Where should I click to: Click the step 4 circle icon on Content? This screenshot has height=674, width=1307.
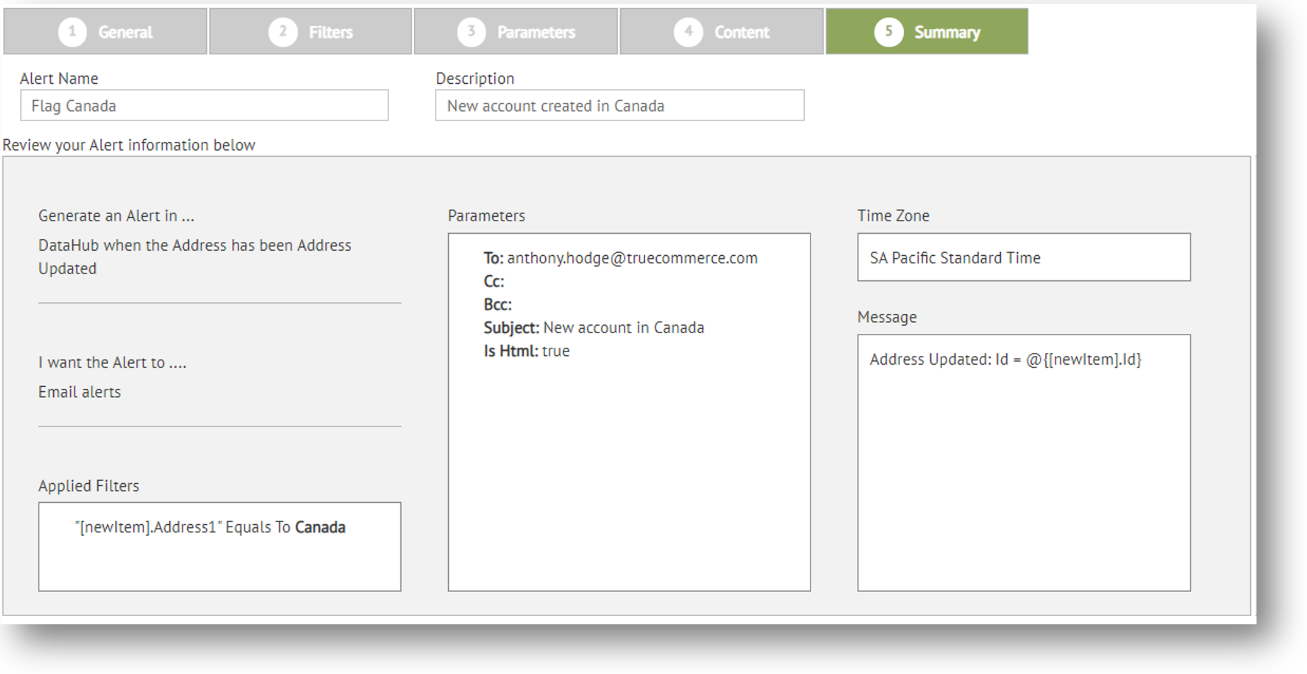point(687,32)
